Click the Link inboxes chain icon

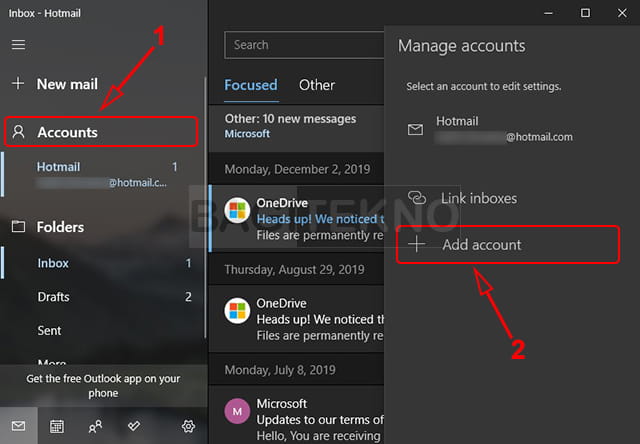417,198
